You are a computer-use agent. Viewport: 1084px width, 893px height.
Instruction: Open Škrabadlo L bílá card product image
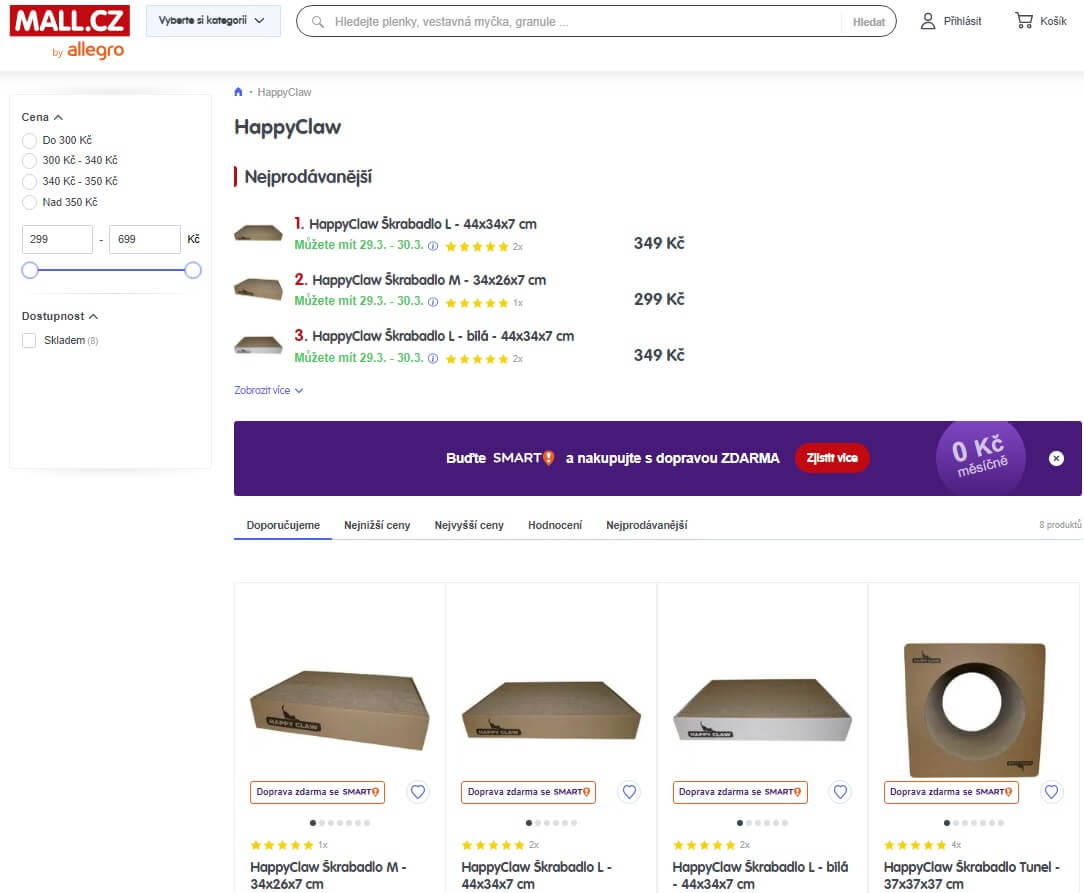[763, 710]
